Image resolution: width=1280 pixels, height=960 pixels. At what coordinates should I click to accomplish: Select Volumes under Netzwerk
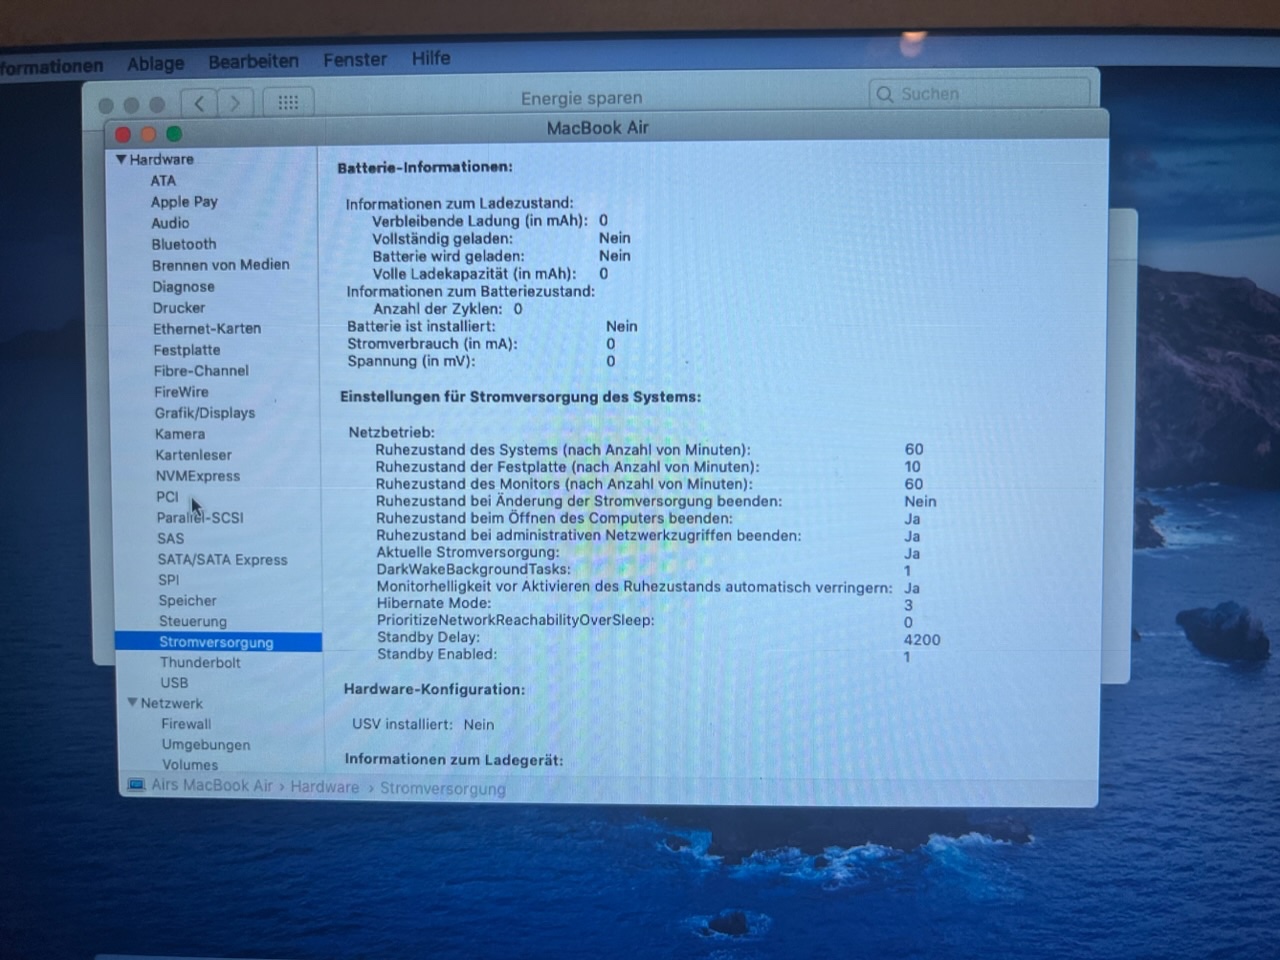coord(190,765)
